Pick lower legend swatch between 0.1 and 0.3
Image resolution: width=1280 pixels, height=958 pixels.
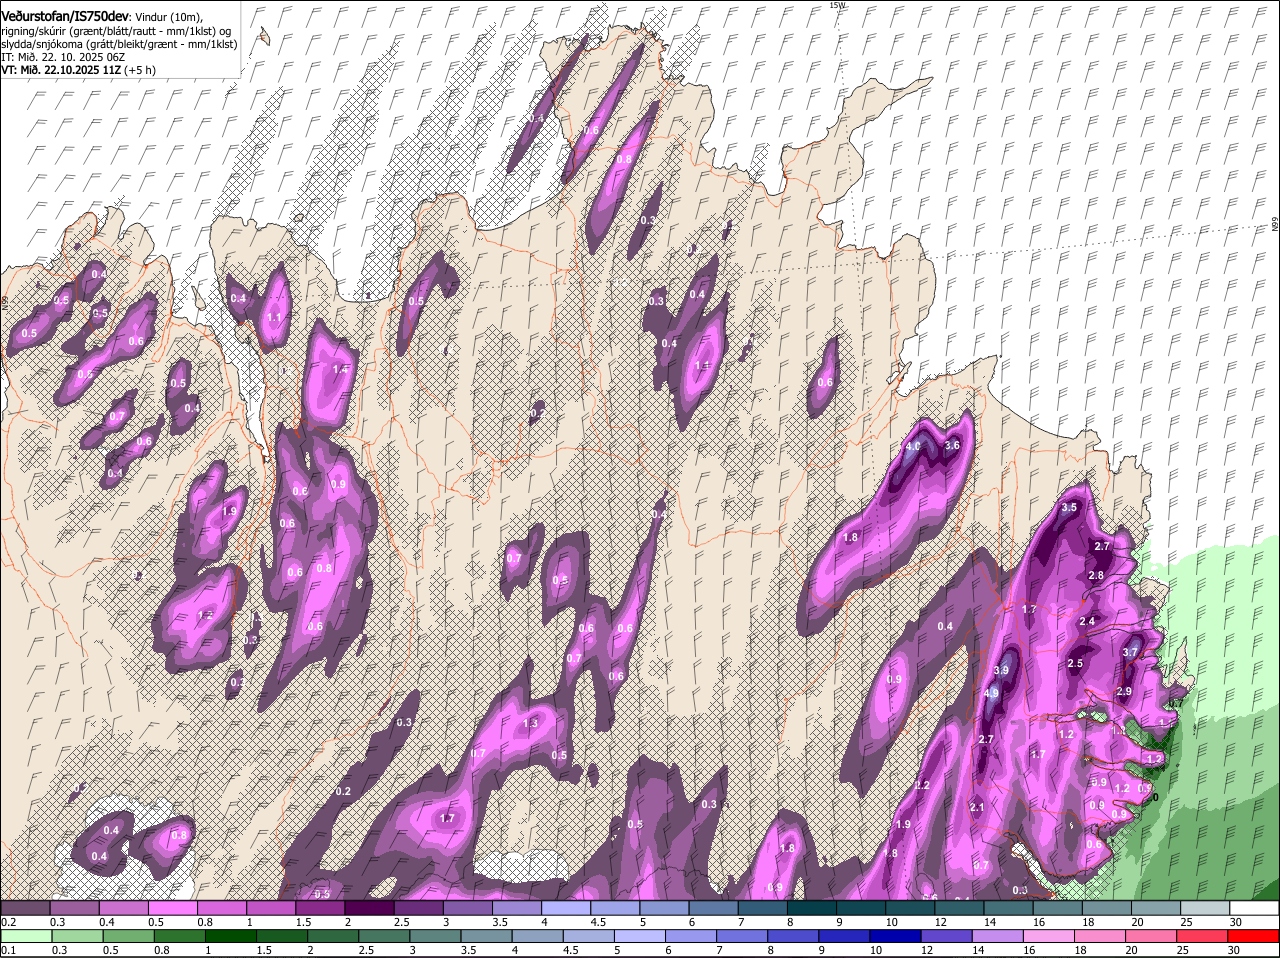(x=25, y=936)
